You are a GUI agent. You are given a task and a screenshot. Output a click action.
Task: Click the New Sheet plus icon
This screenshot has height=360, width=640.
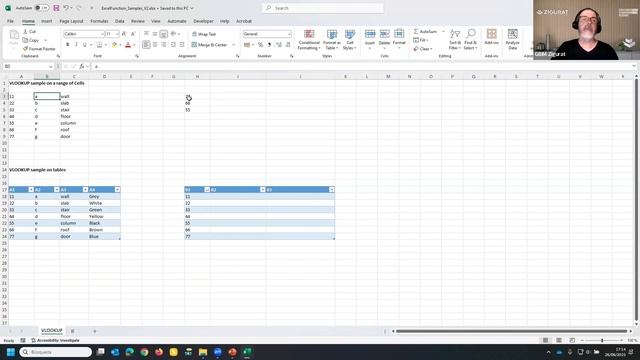pyautogui.click(x=95, y=331)
